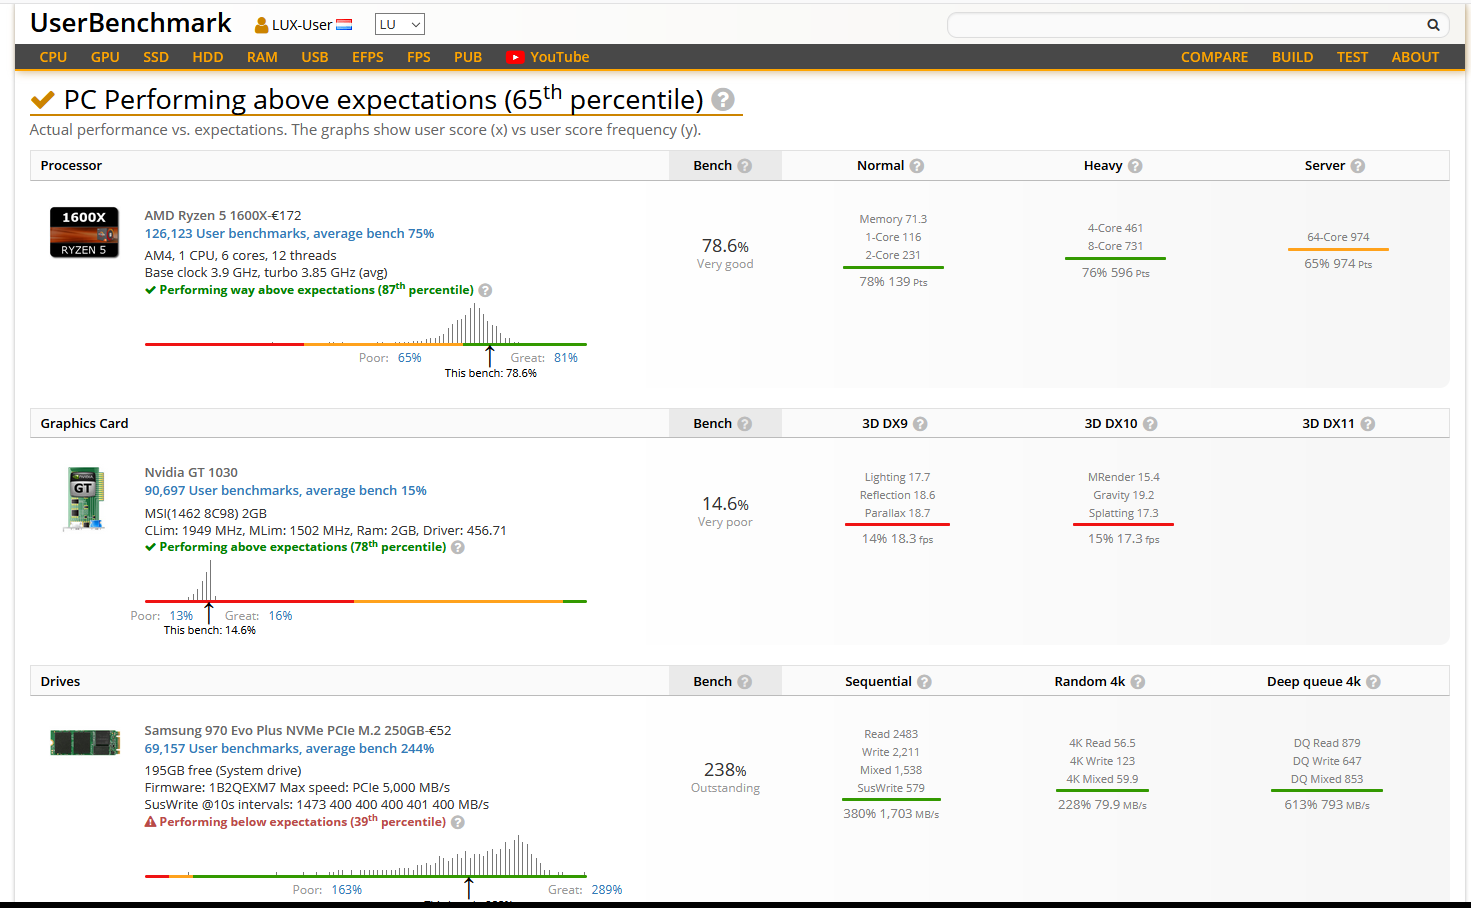The width and height of the screenshot is (1471, 908).
Task: Click the Ryzen 5 1600X processor thumbnail
Action: coord(84,232)
